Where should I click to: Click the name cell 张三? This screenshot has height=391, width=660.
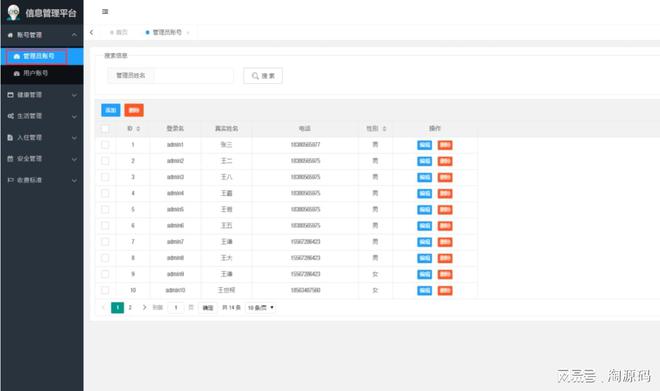(x=226, y=145)
